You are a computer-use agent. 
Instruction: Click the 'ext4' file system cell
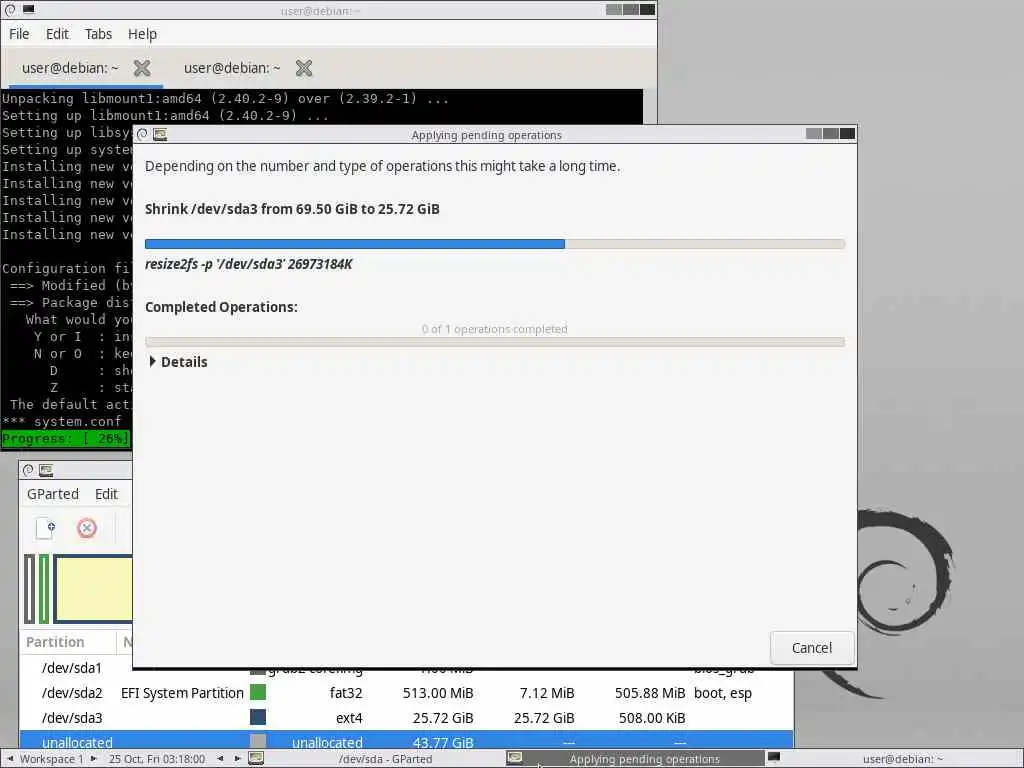point(349,718)
